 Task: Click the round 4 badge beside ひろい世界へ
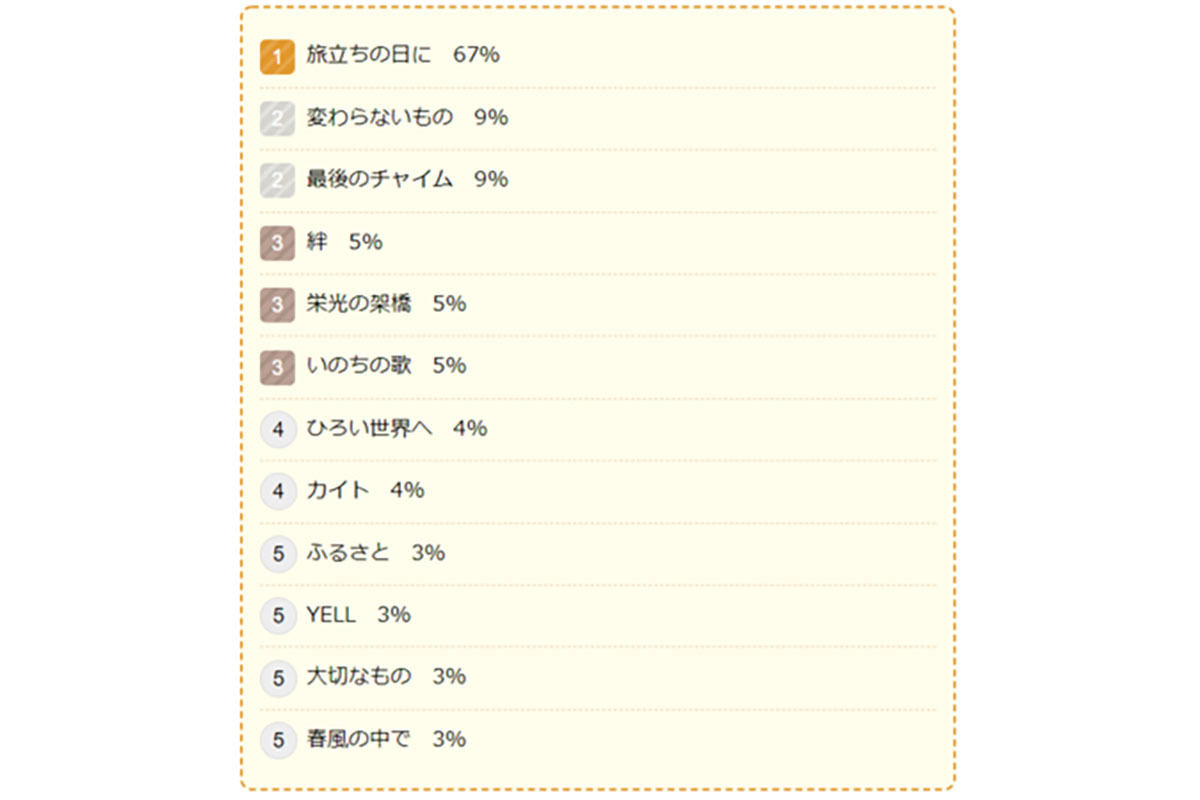pyautogui.click(x=278, y=430)
